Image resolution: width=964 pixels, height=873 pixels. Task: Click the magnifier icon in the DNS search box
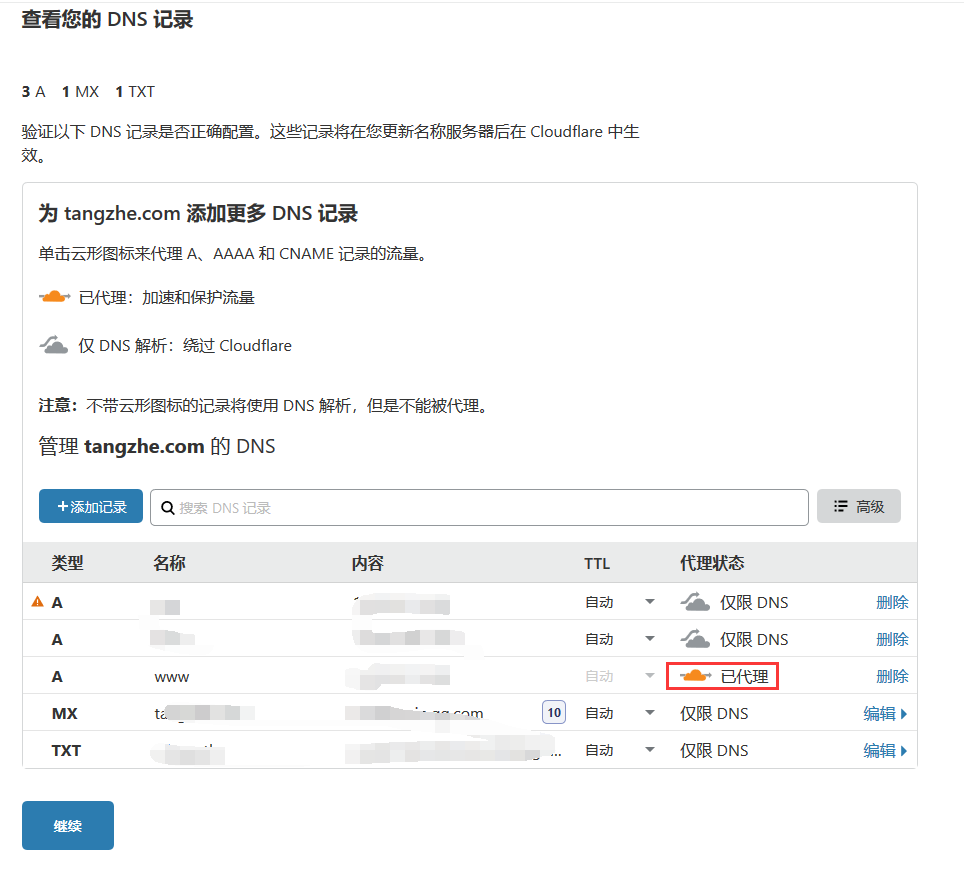[x=167, y=508]
